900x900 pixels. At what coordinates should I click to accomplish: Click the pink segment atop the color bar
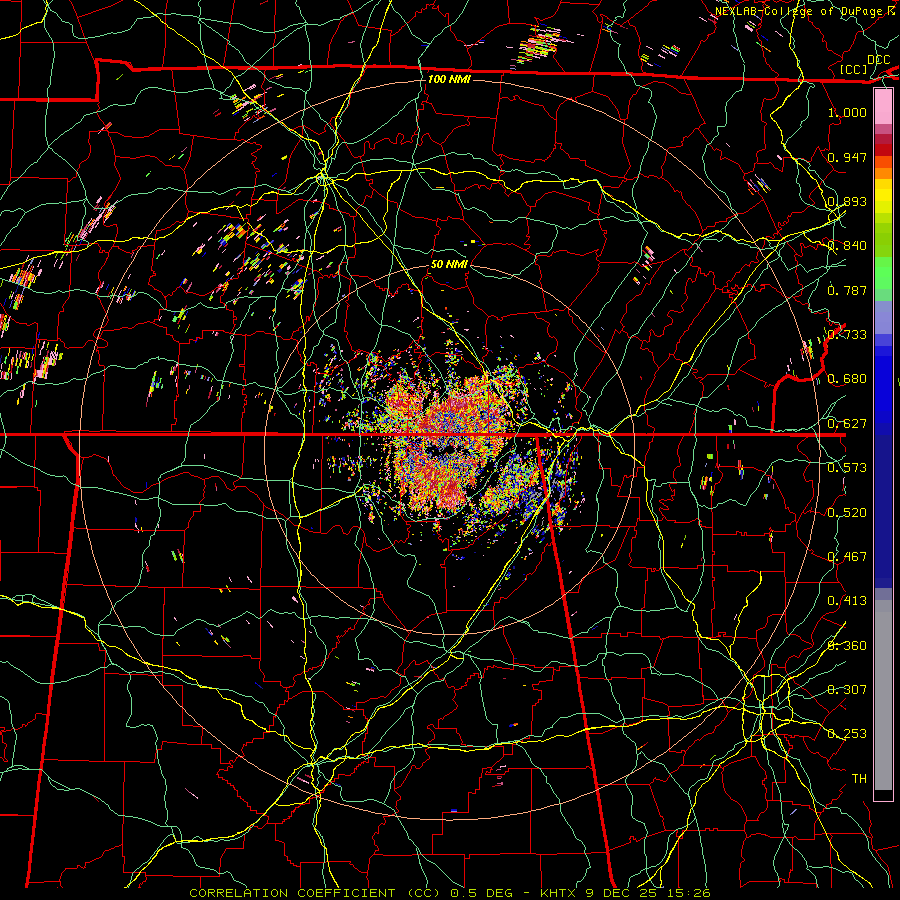point(883,106)
